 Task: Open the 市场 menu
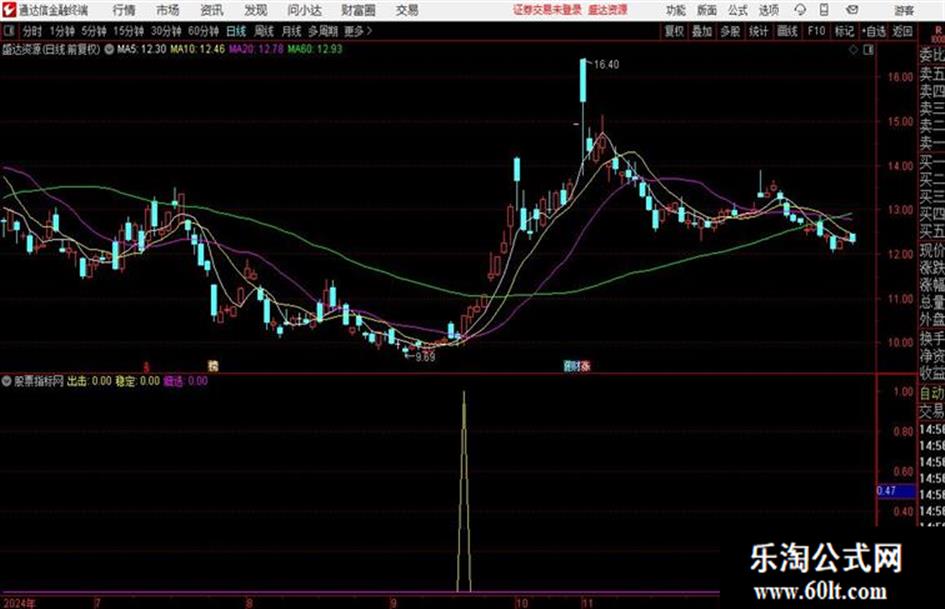pyautogui.click(x=168, y=10)
